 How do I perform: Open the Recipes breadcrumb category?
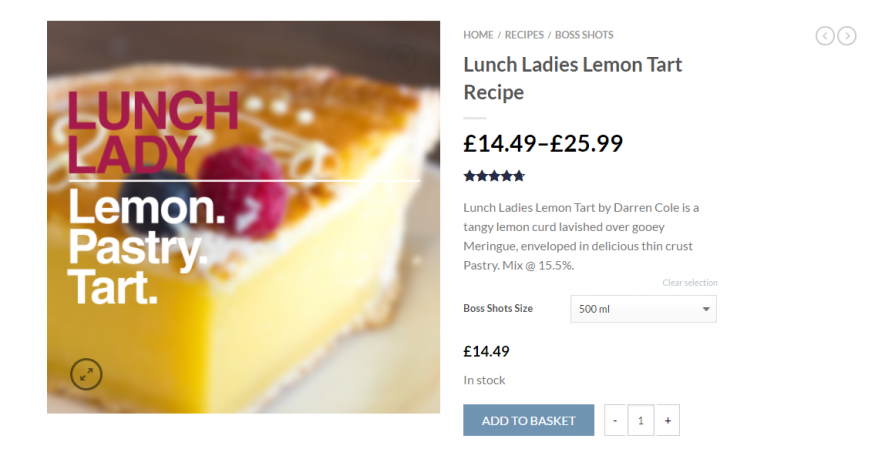tap(524, 35)
